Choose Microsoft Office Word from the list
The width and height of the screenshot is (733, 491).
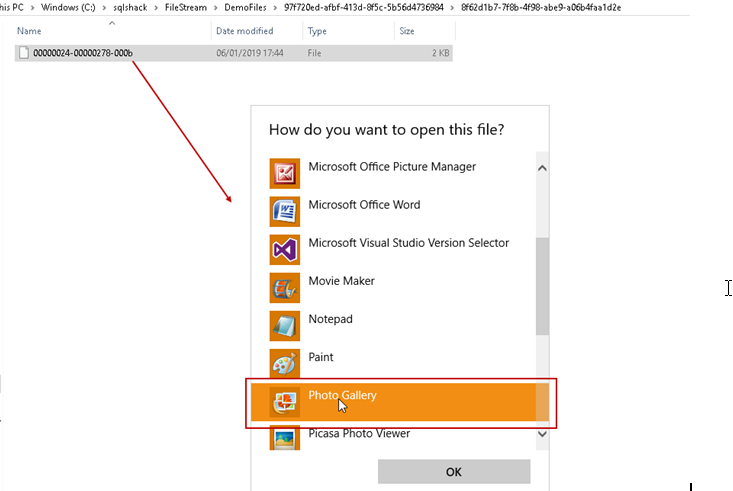click(364, 205)
